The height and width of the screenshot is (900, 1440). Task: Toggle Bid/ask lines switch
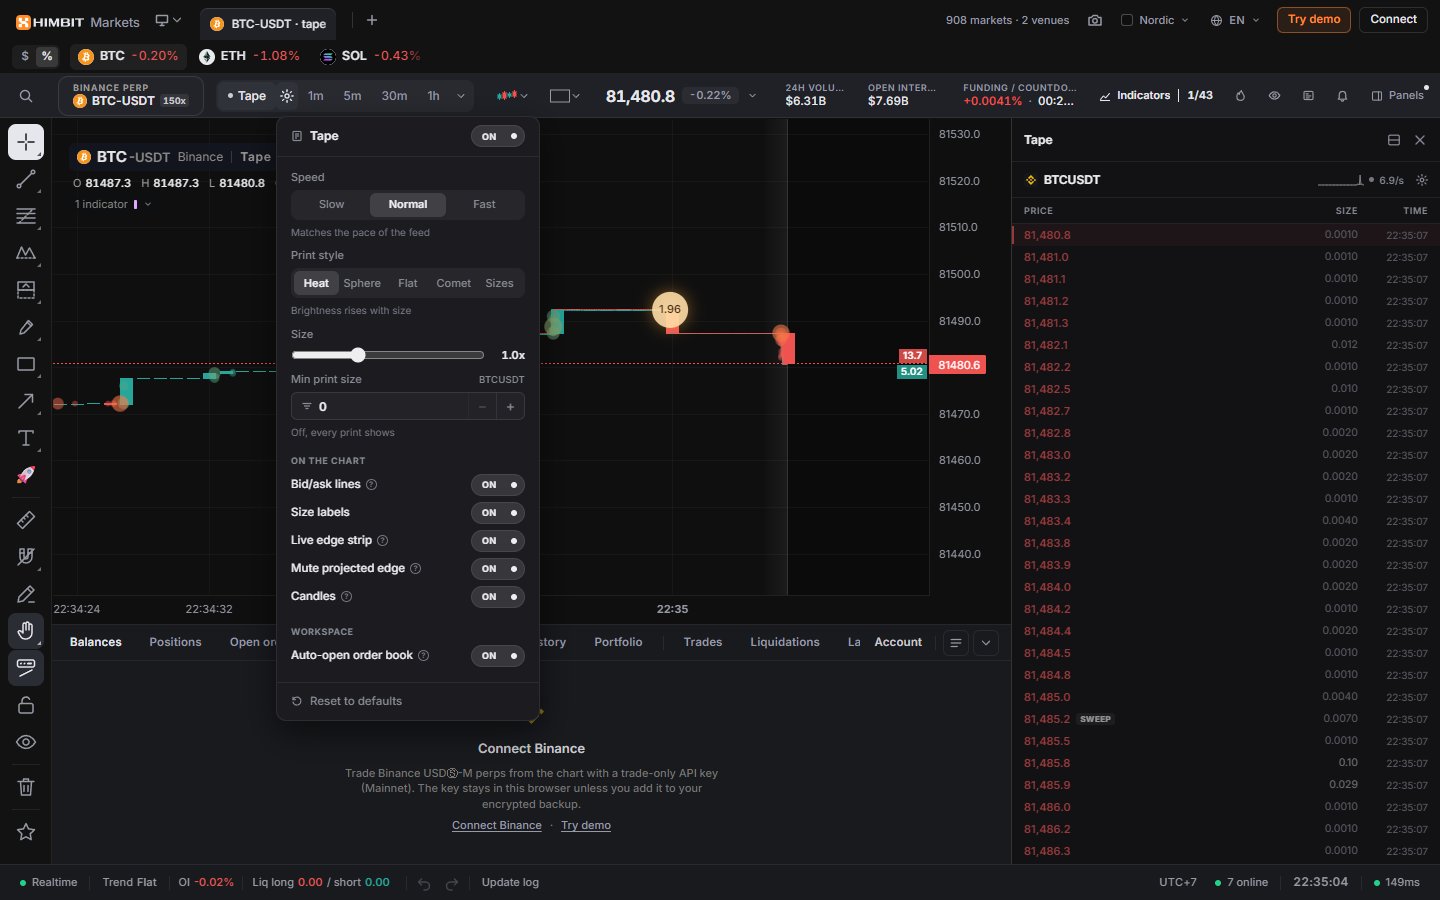pyautogui.click(x=498, y=484)
